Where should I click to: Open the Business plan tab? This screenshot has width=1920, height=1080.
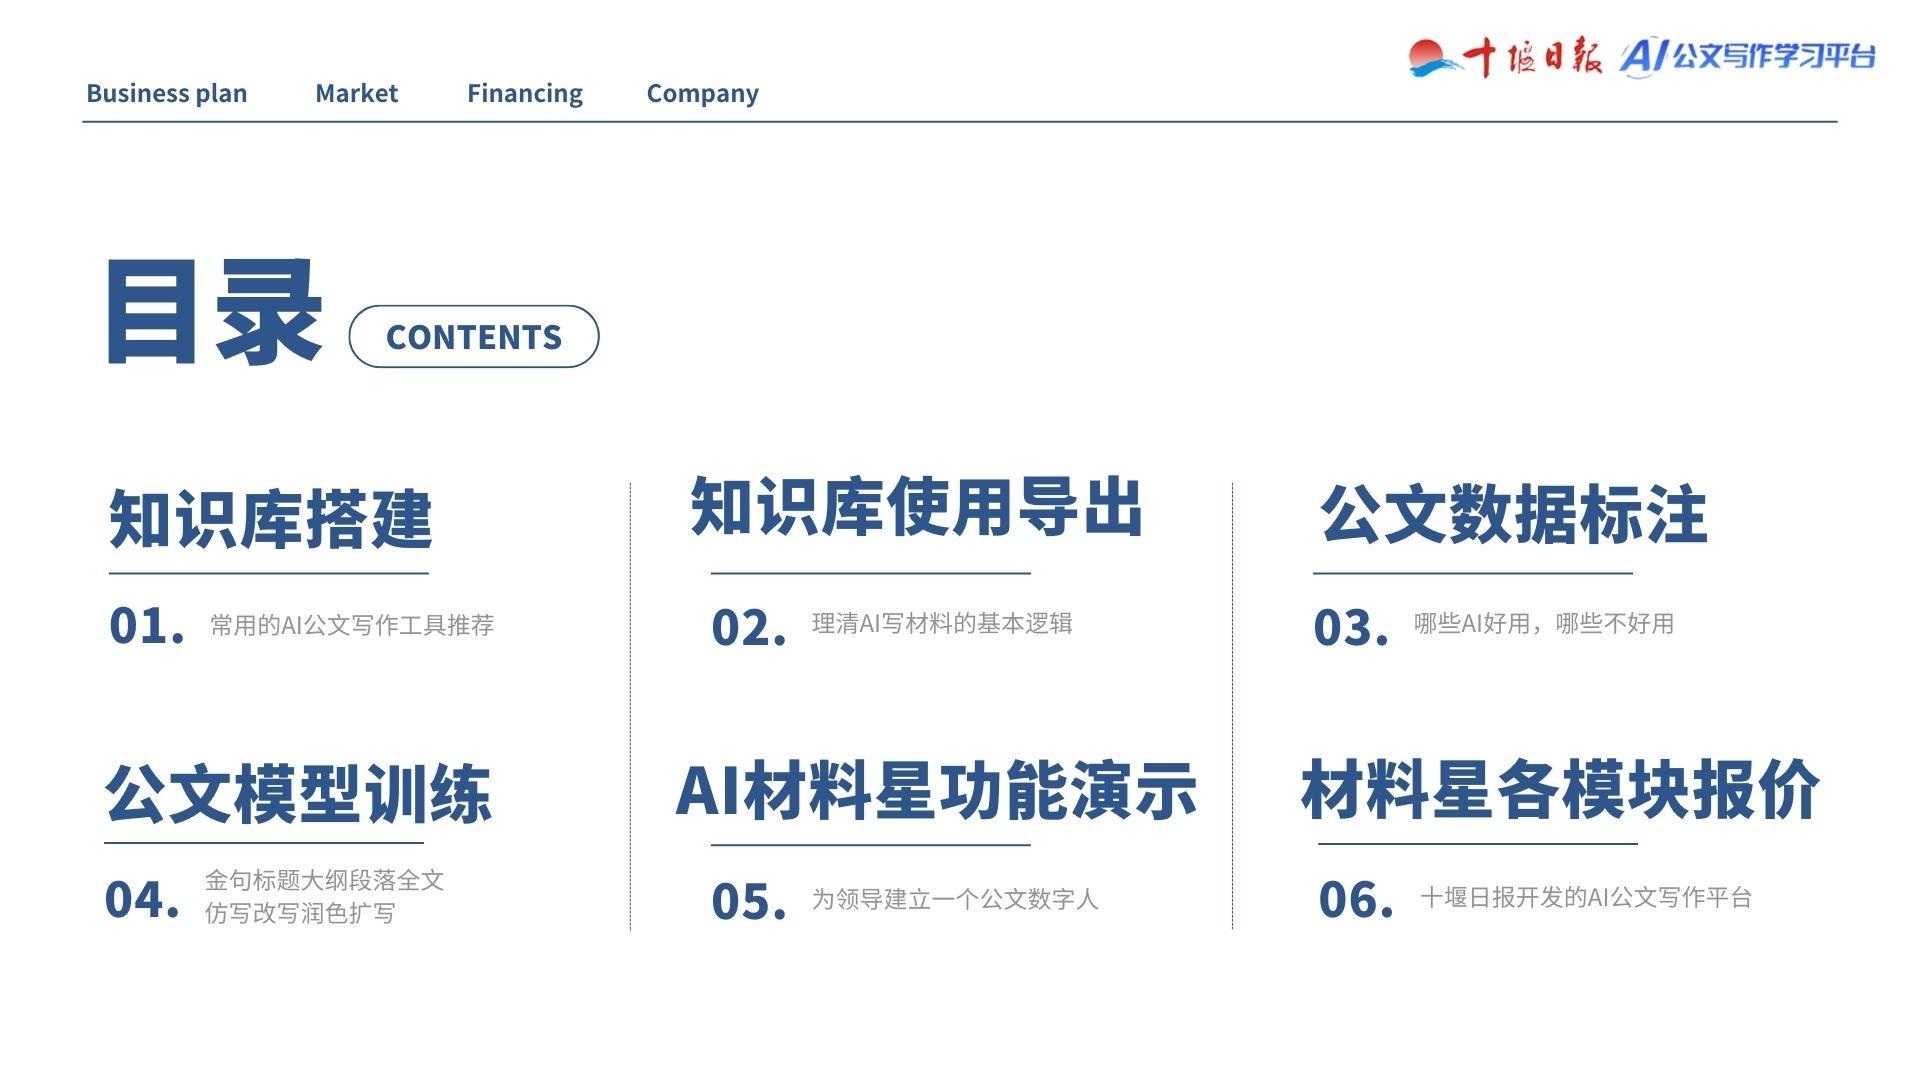(x=166, y=93)
